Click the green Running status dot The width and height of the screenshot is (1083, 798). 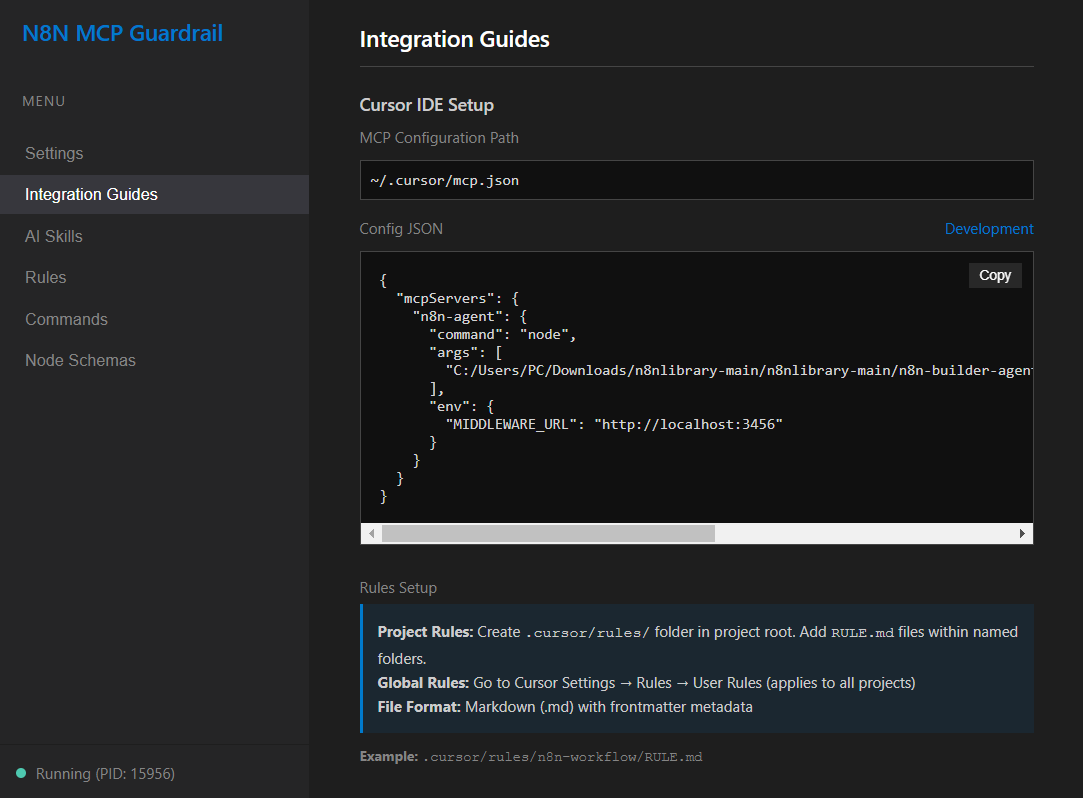(x=23, y=774)
